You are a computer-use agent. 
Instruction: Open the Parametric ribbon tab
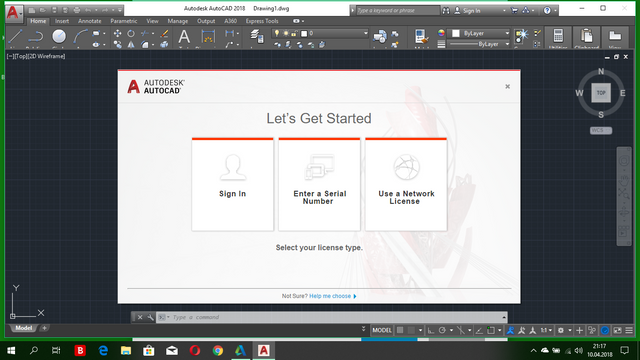pyautogui.click(x=124, y=21)
